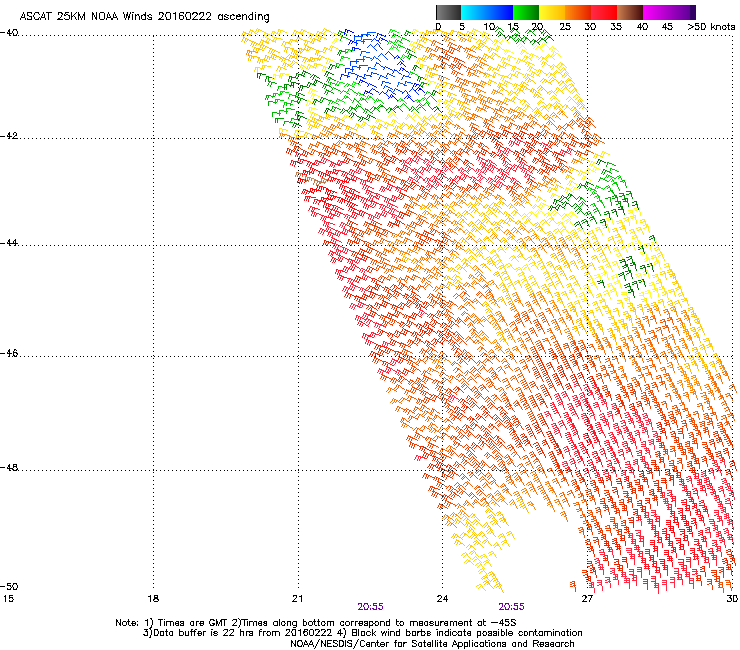Click the NOAA/NESDIS credit text
The width and height of the screenshot is (740, 650).
click(432, 644)
